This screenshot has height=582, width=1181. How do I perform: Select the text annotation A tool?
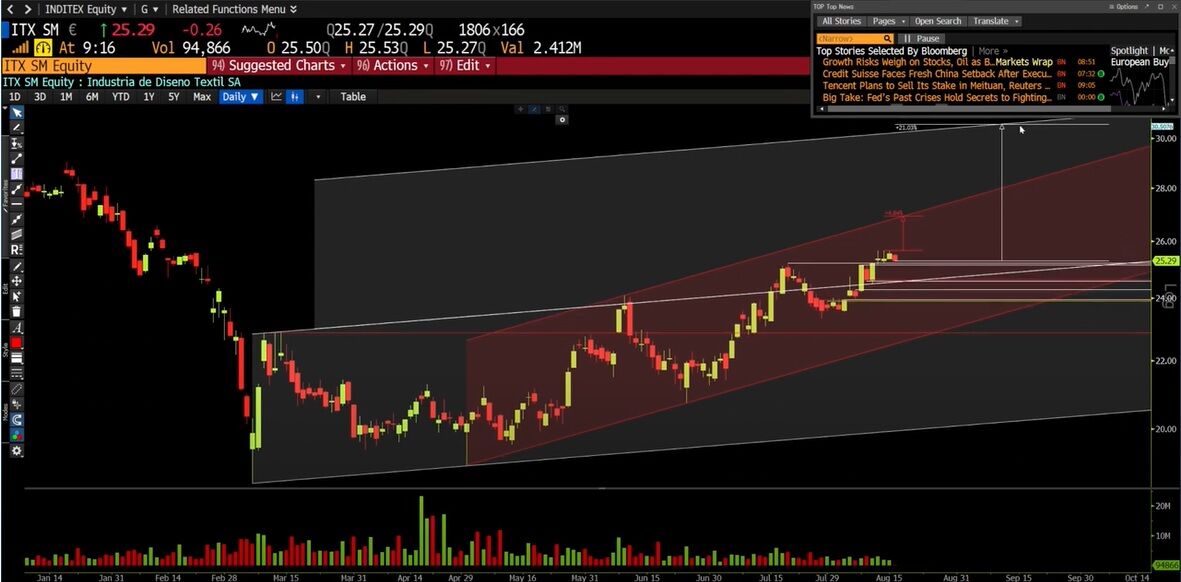point(17,328)
